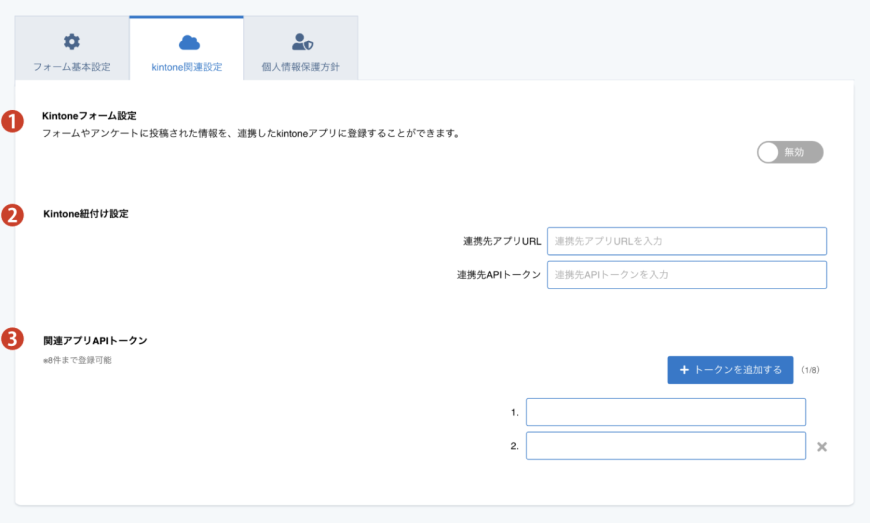
Task: Click the cloud icon for kintone settings
Action: [x=189, y=42]
